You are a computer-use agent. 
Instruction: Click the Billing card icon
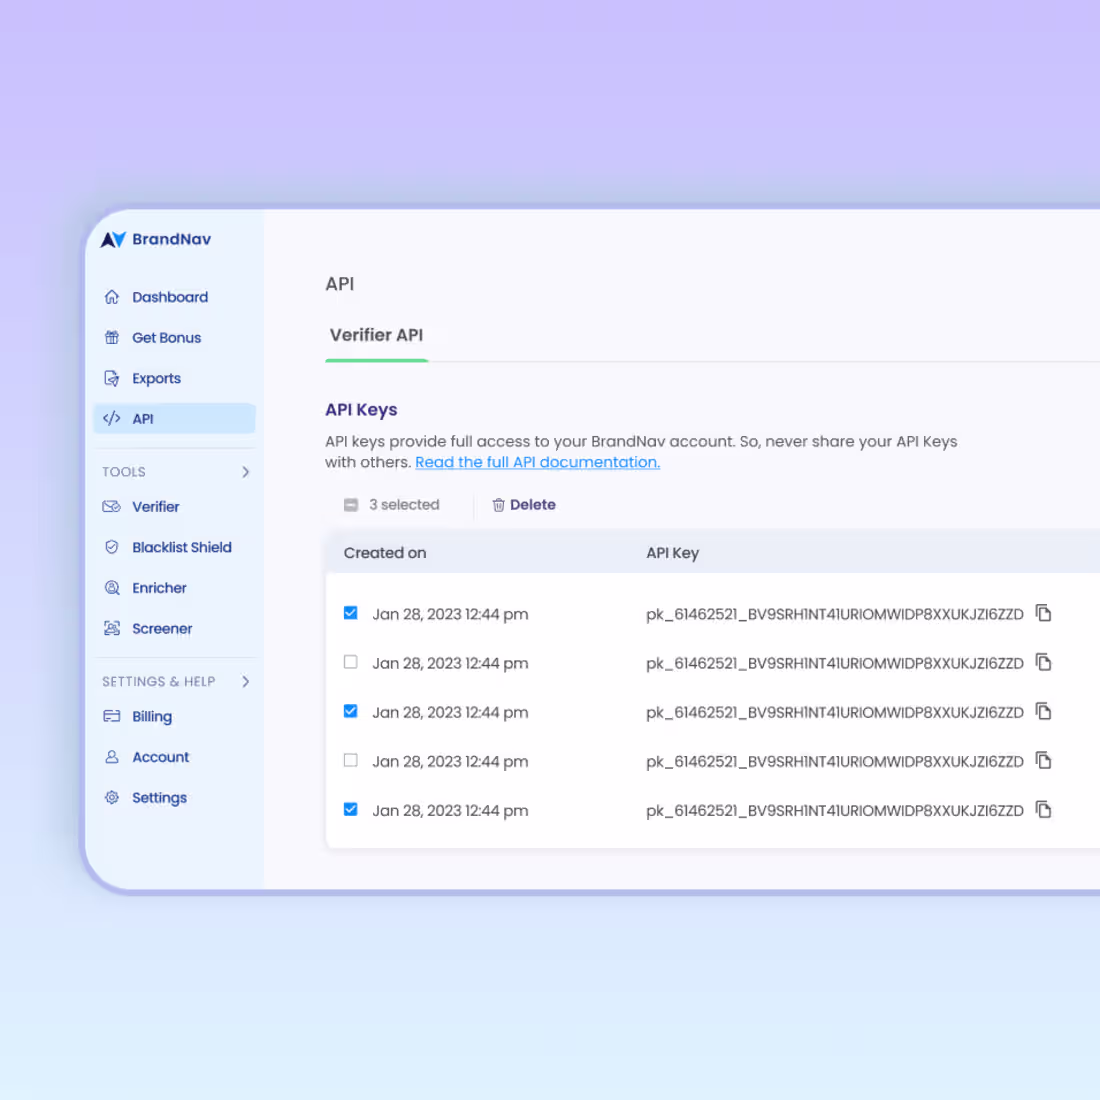(112, 716)
